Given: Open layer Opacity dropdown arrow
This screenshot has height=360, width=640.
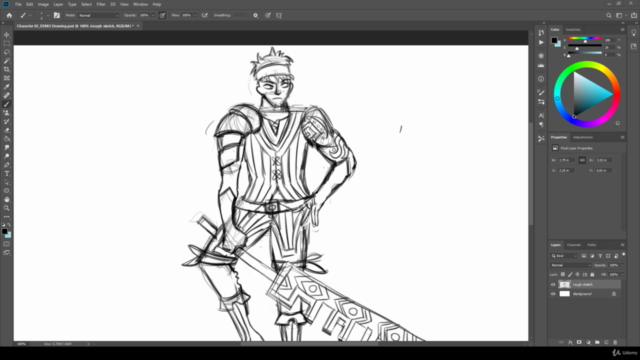Looking at the screenshot, I should coord(622,265).
